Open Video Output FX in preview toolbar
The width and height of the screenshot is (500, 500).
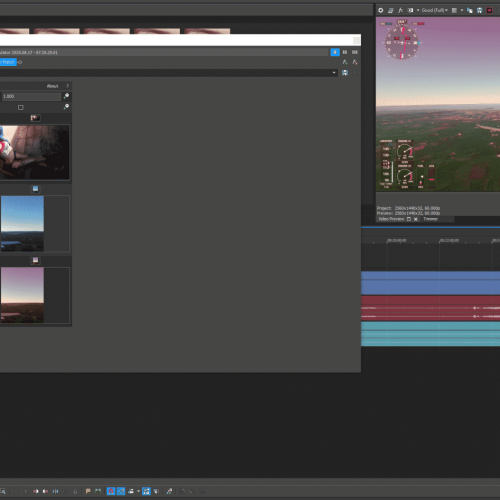401,10
